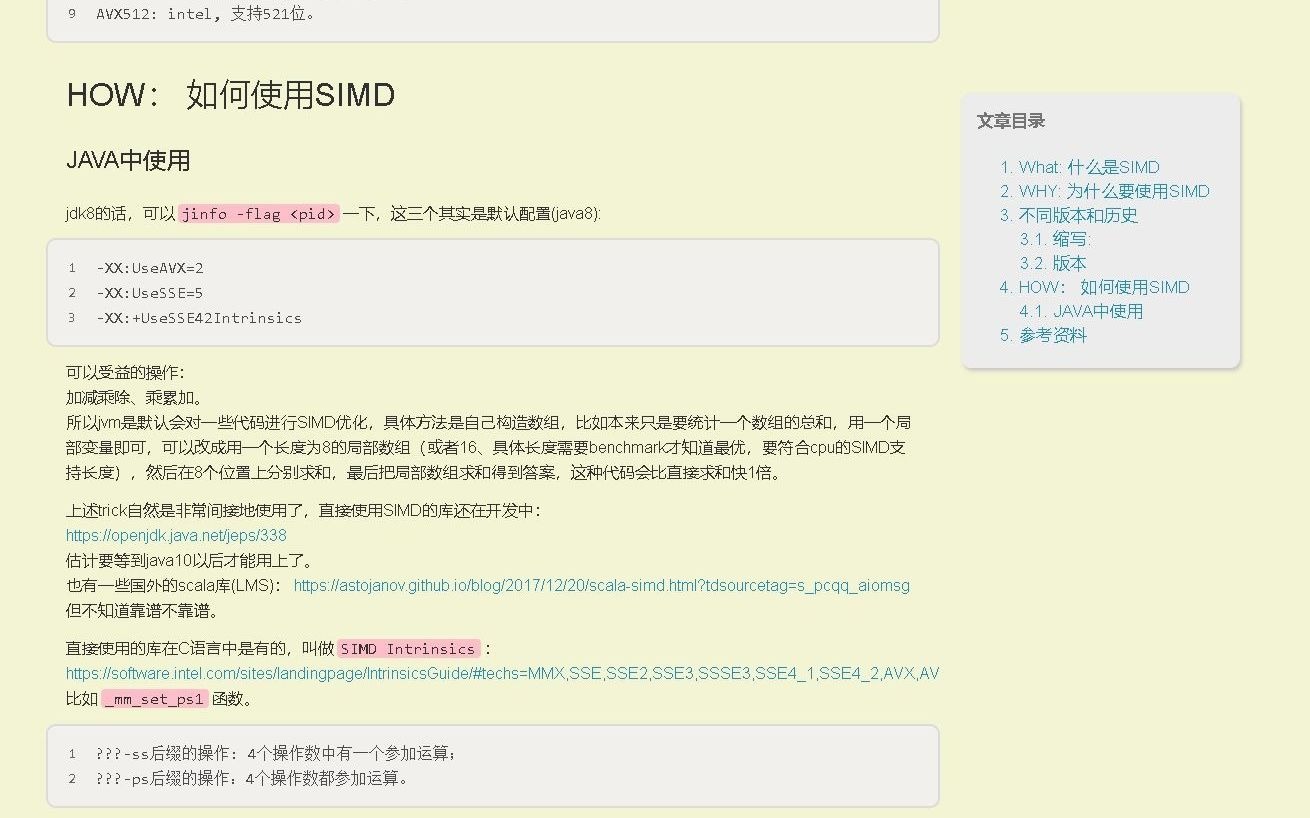Open the openjdk.java.net/jeps/338 link

(x=176, y=535)
